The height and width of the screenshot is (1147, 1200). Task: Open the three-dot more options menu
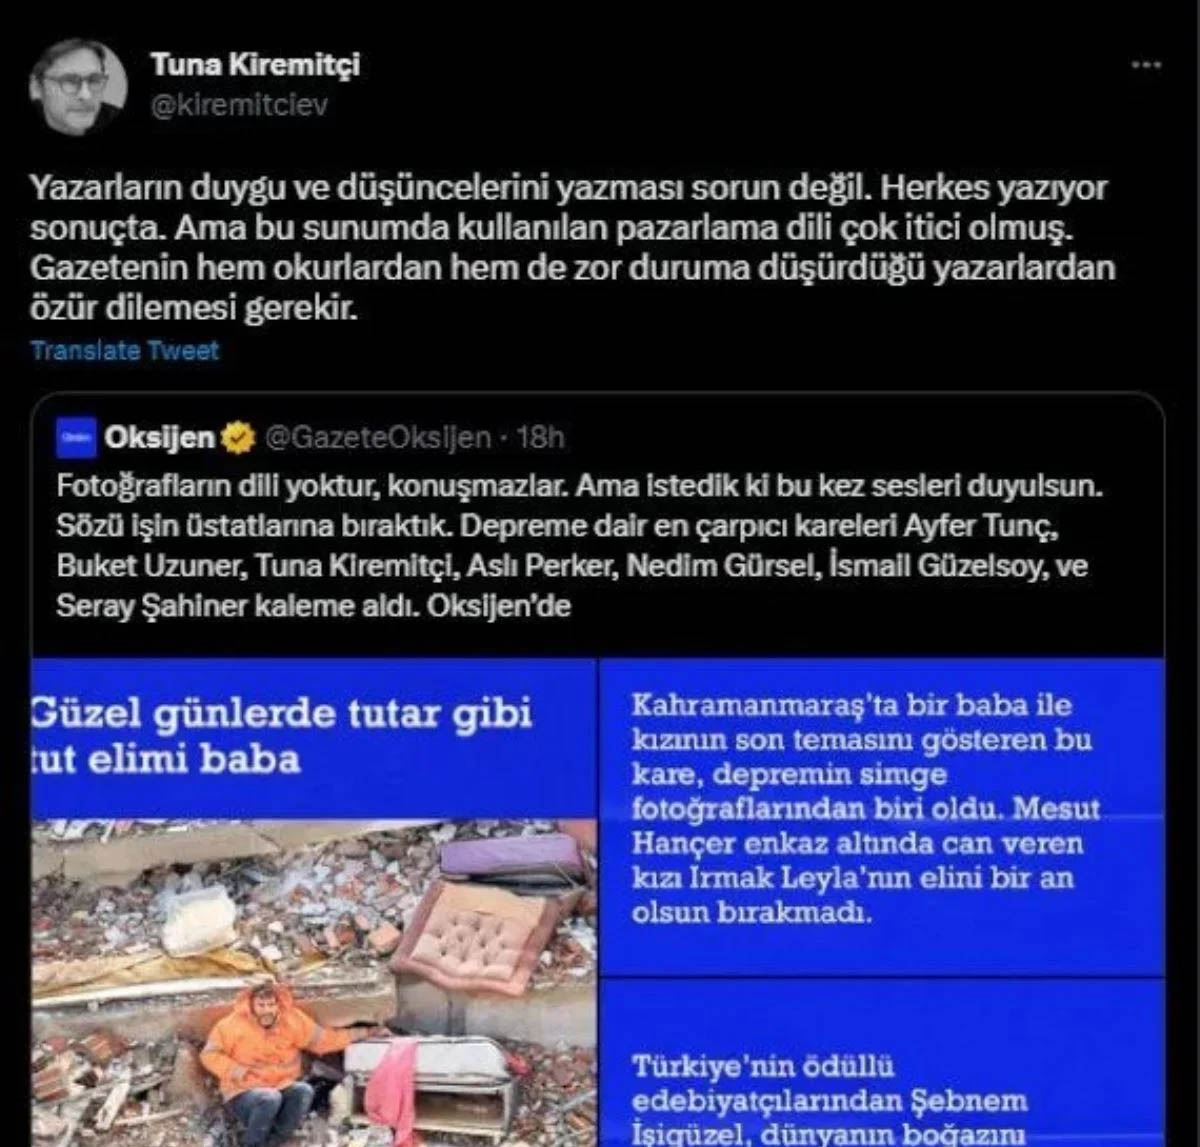coord(1146,65)
